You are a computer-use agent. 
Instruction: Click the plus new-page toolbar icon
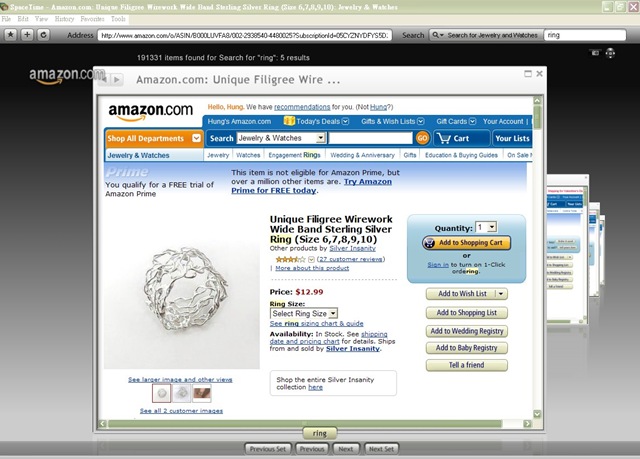pos(27,35)
